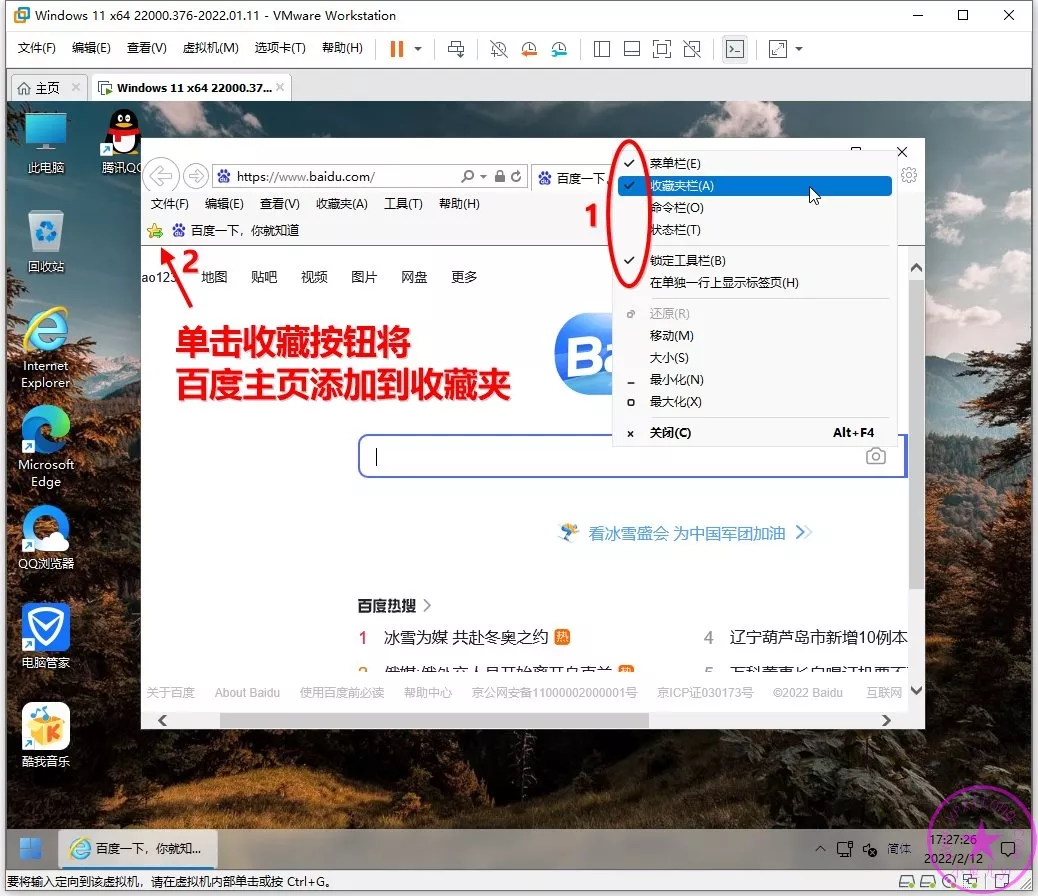Enter full screen mode in VMware toolbar

[661, 49]
